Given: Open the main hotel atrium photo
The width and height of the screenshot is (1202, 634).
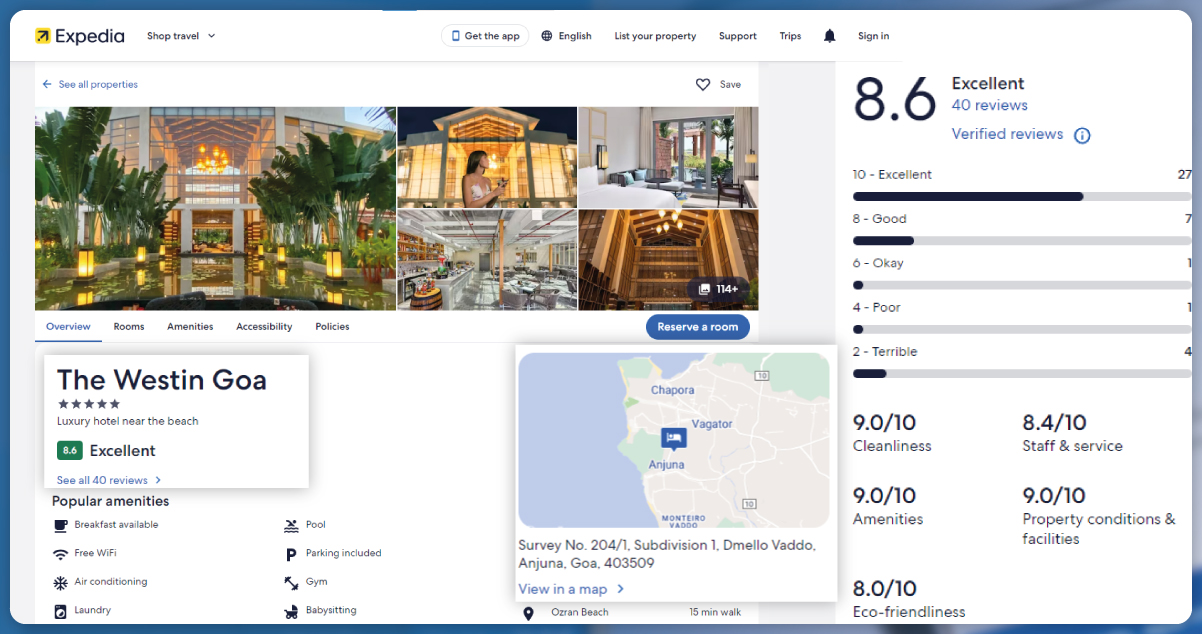Looking at the screenshot, I should click(215, 208).
